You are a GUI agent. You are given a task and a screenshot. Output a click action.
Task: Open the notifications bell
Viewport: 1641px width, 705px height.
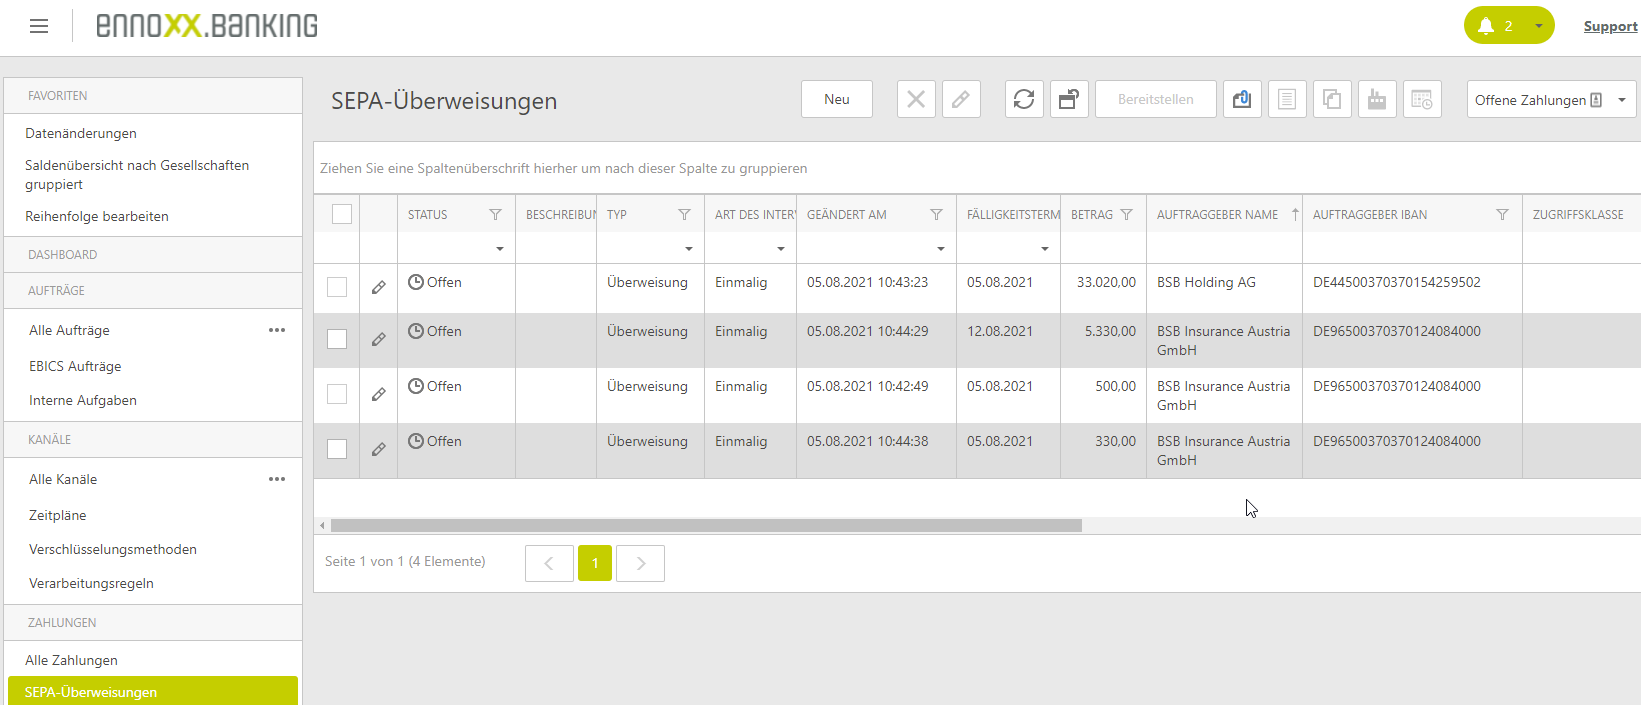pyautogui.click(x=1487, y=26)
